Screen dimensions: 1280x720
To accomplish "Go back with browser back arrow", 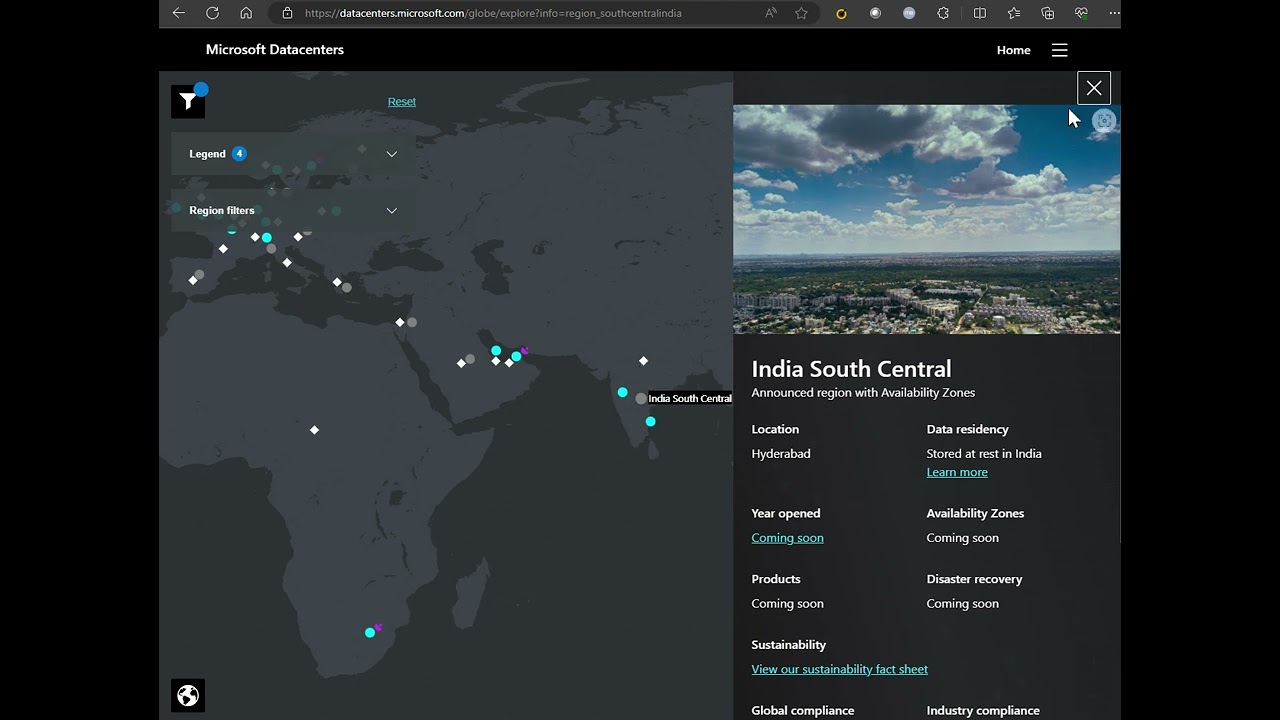I will click(x=179, y=13).
